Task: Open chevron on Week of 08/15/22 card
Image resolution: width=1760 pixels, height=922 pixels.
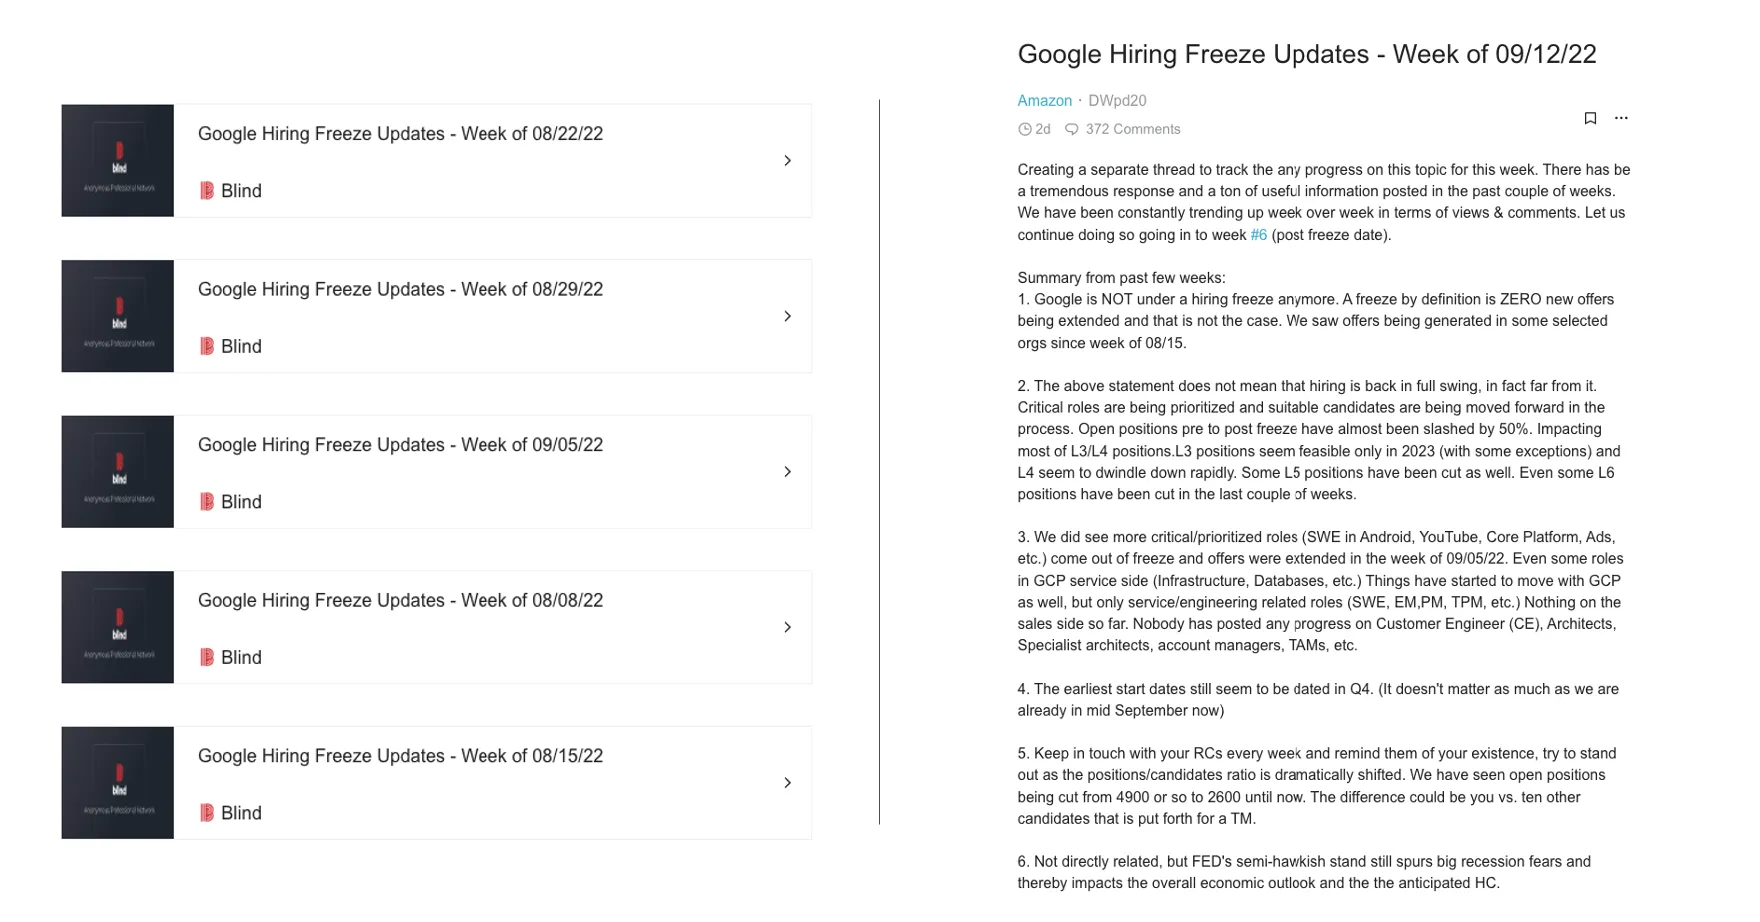Action: click(x=788, y=783)
